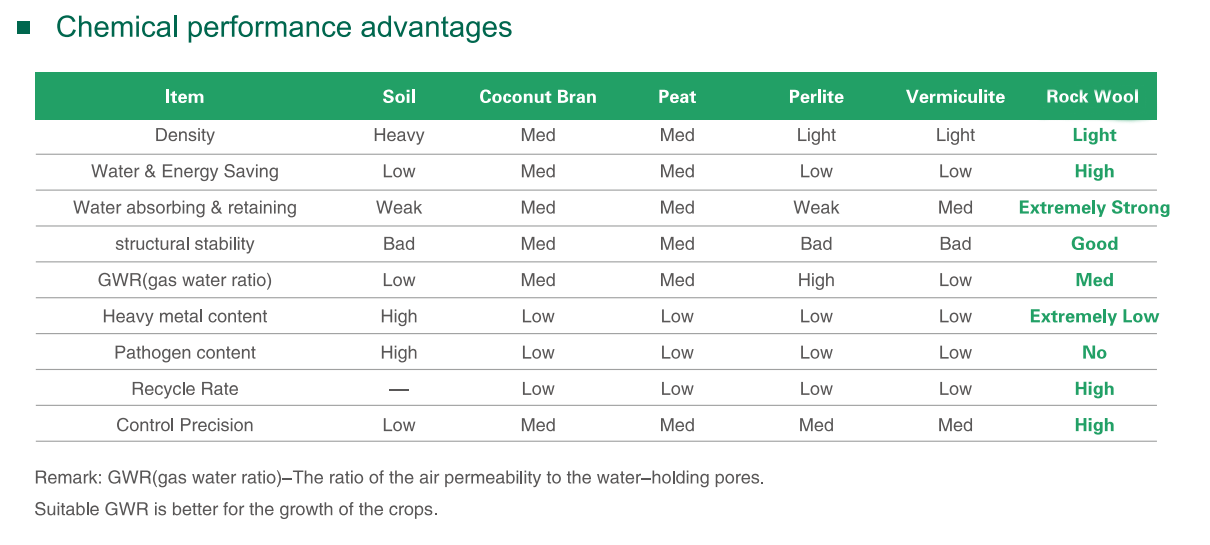Click the GWR(gas water ratio) row label
The height and width of the screenshot is (545, 1210).
point(185,280)
